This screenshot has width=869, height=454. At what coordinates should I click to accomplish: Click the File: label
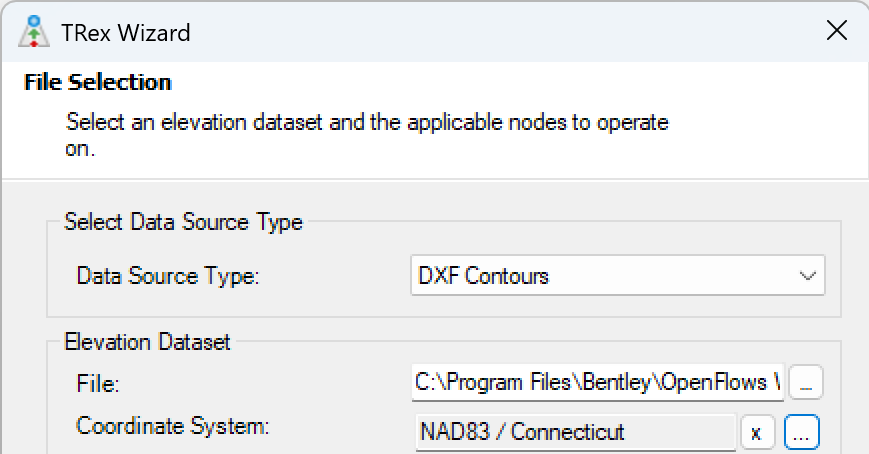[98, 383]
